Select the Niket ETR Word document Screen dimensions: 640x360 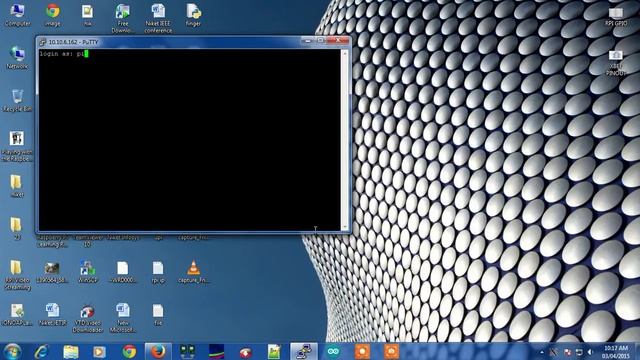pyautogui.click(x=52, y=314)
